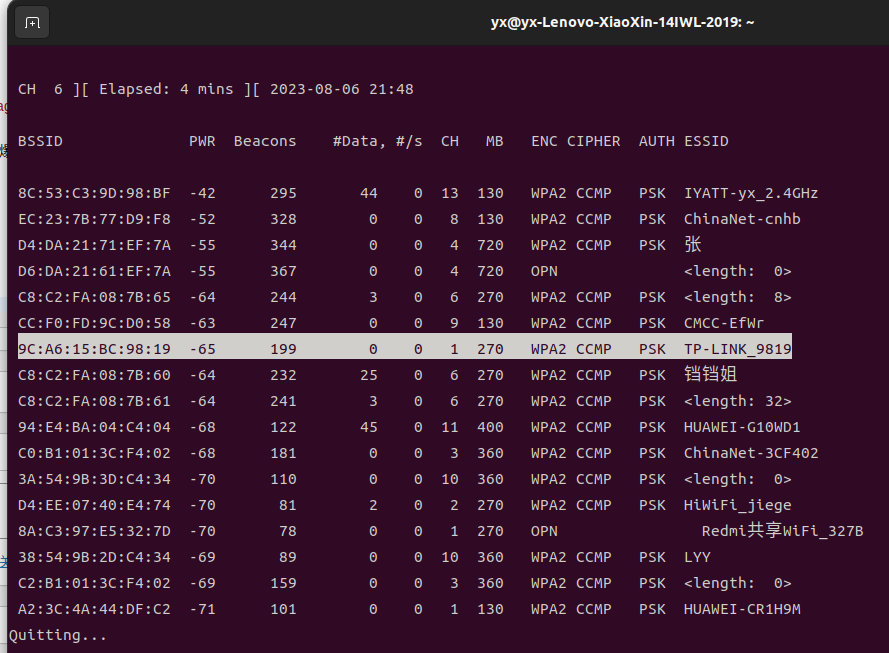
Task: Click the terminal title yx@yx-Lenovo-XiaoXin-14IWL-2019
Action: [x=623, y=23]
